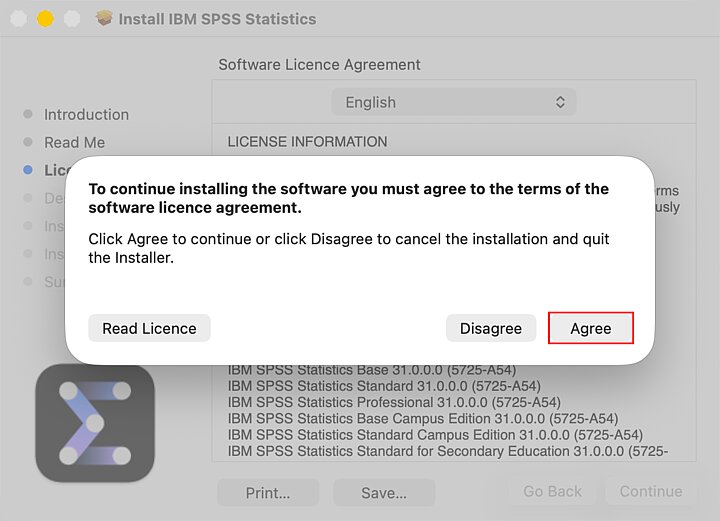Viewport: 720px width, 521px height.
Task: Click the blue bullet of the current Licence step
Action: (x=28, y=170)
